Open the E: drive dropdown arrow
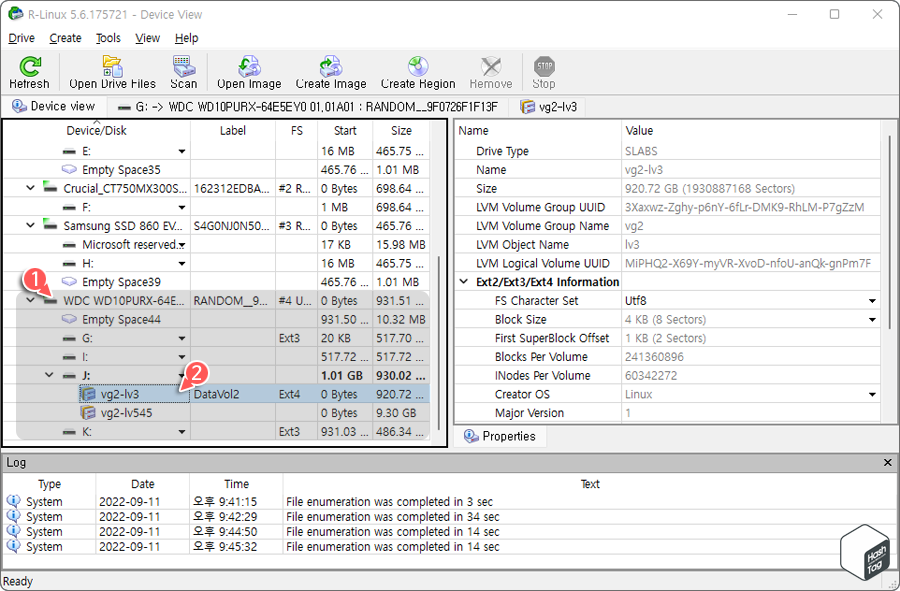 click(x=181, y=150)
